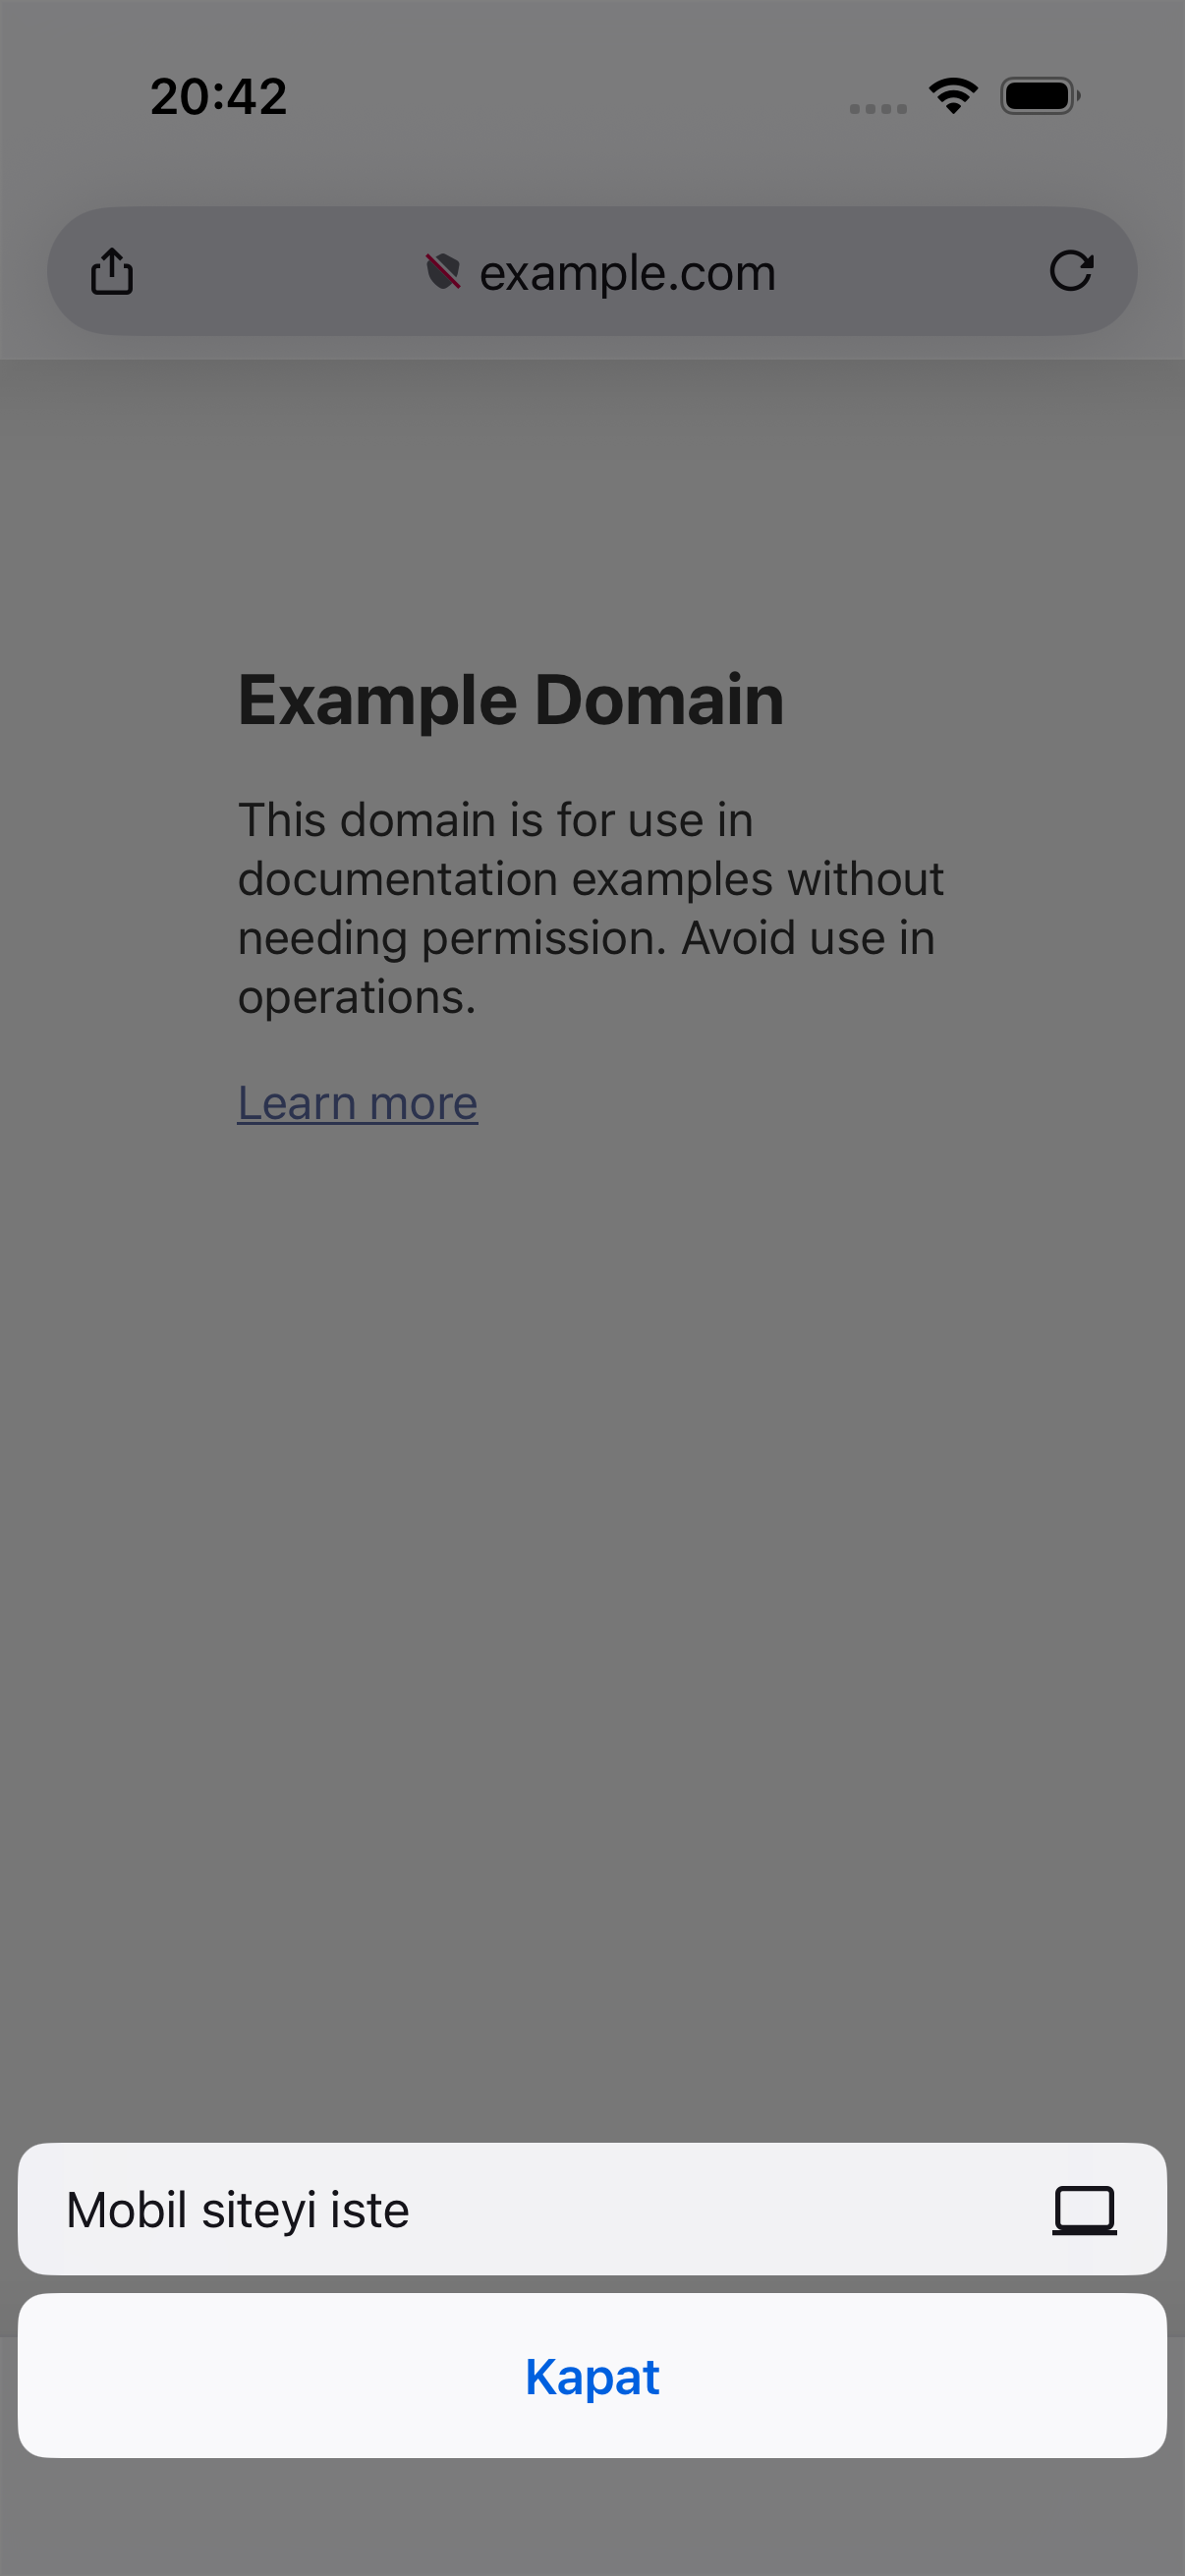Tap the share icon in address bar
The height and width of the screenshot is (2576, 1185).
coord(112,271)
